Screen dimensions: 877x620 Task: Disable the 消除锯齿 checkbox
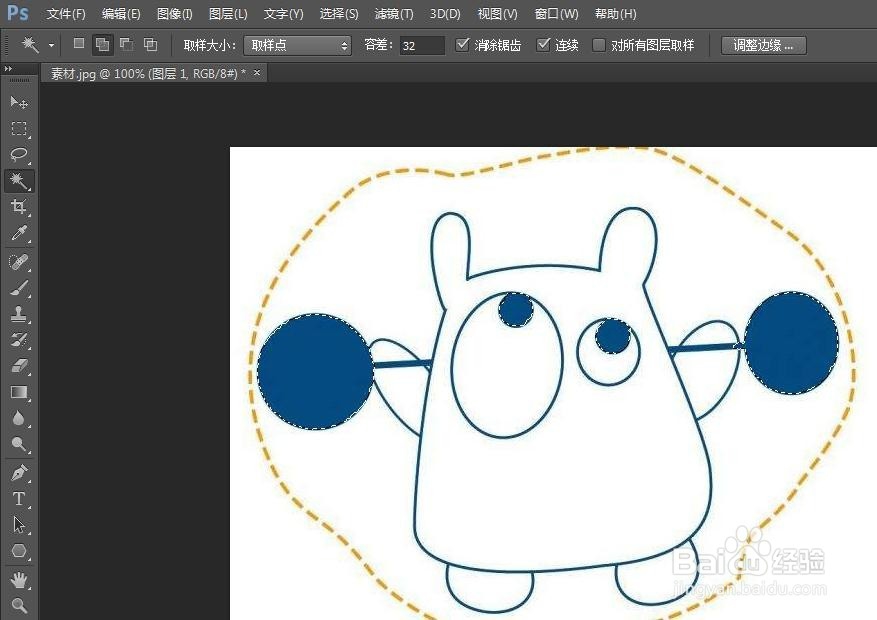point(463,45)
